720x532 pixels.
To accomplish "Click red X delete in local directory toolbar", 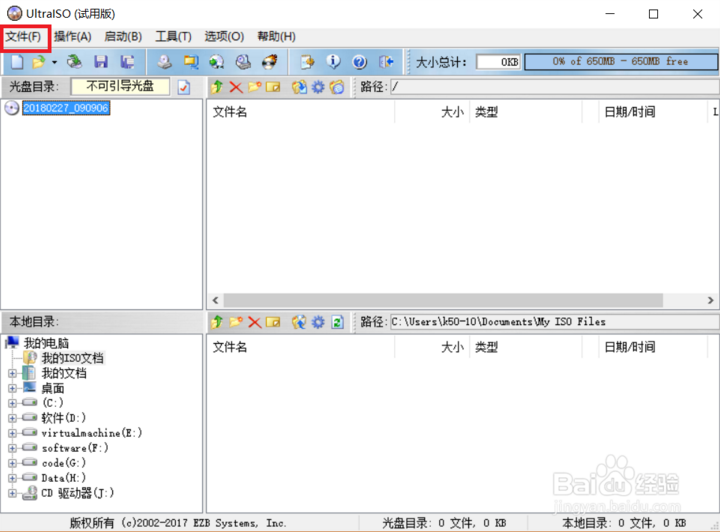I will click(254, 322).
